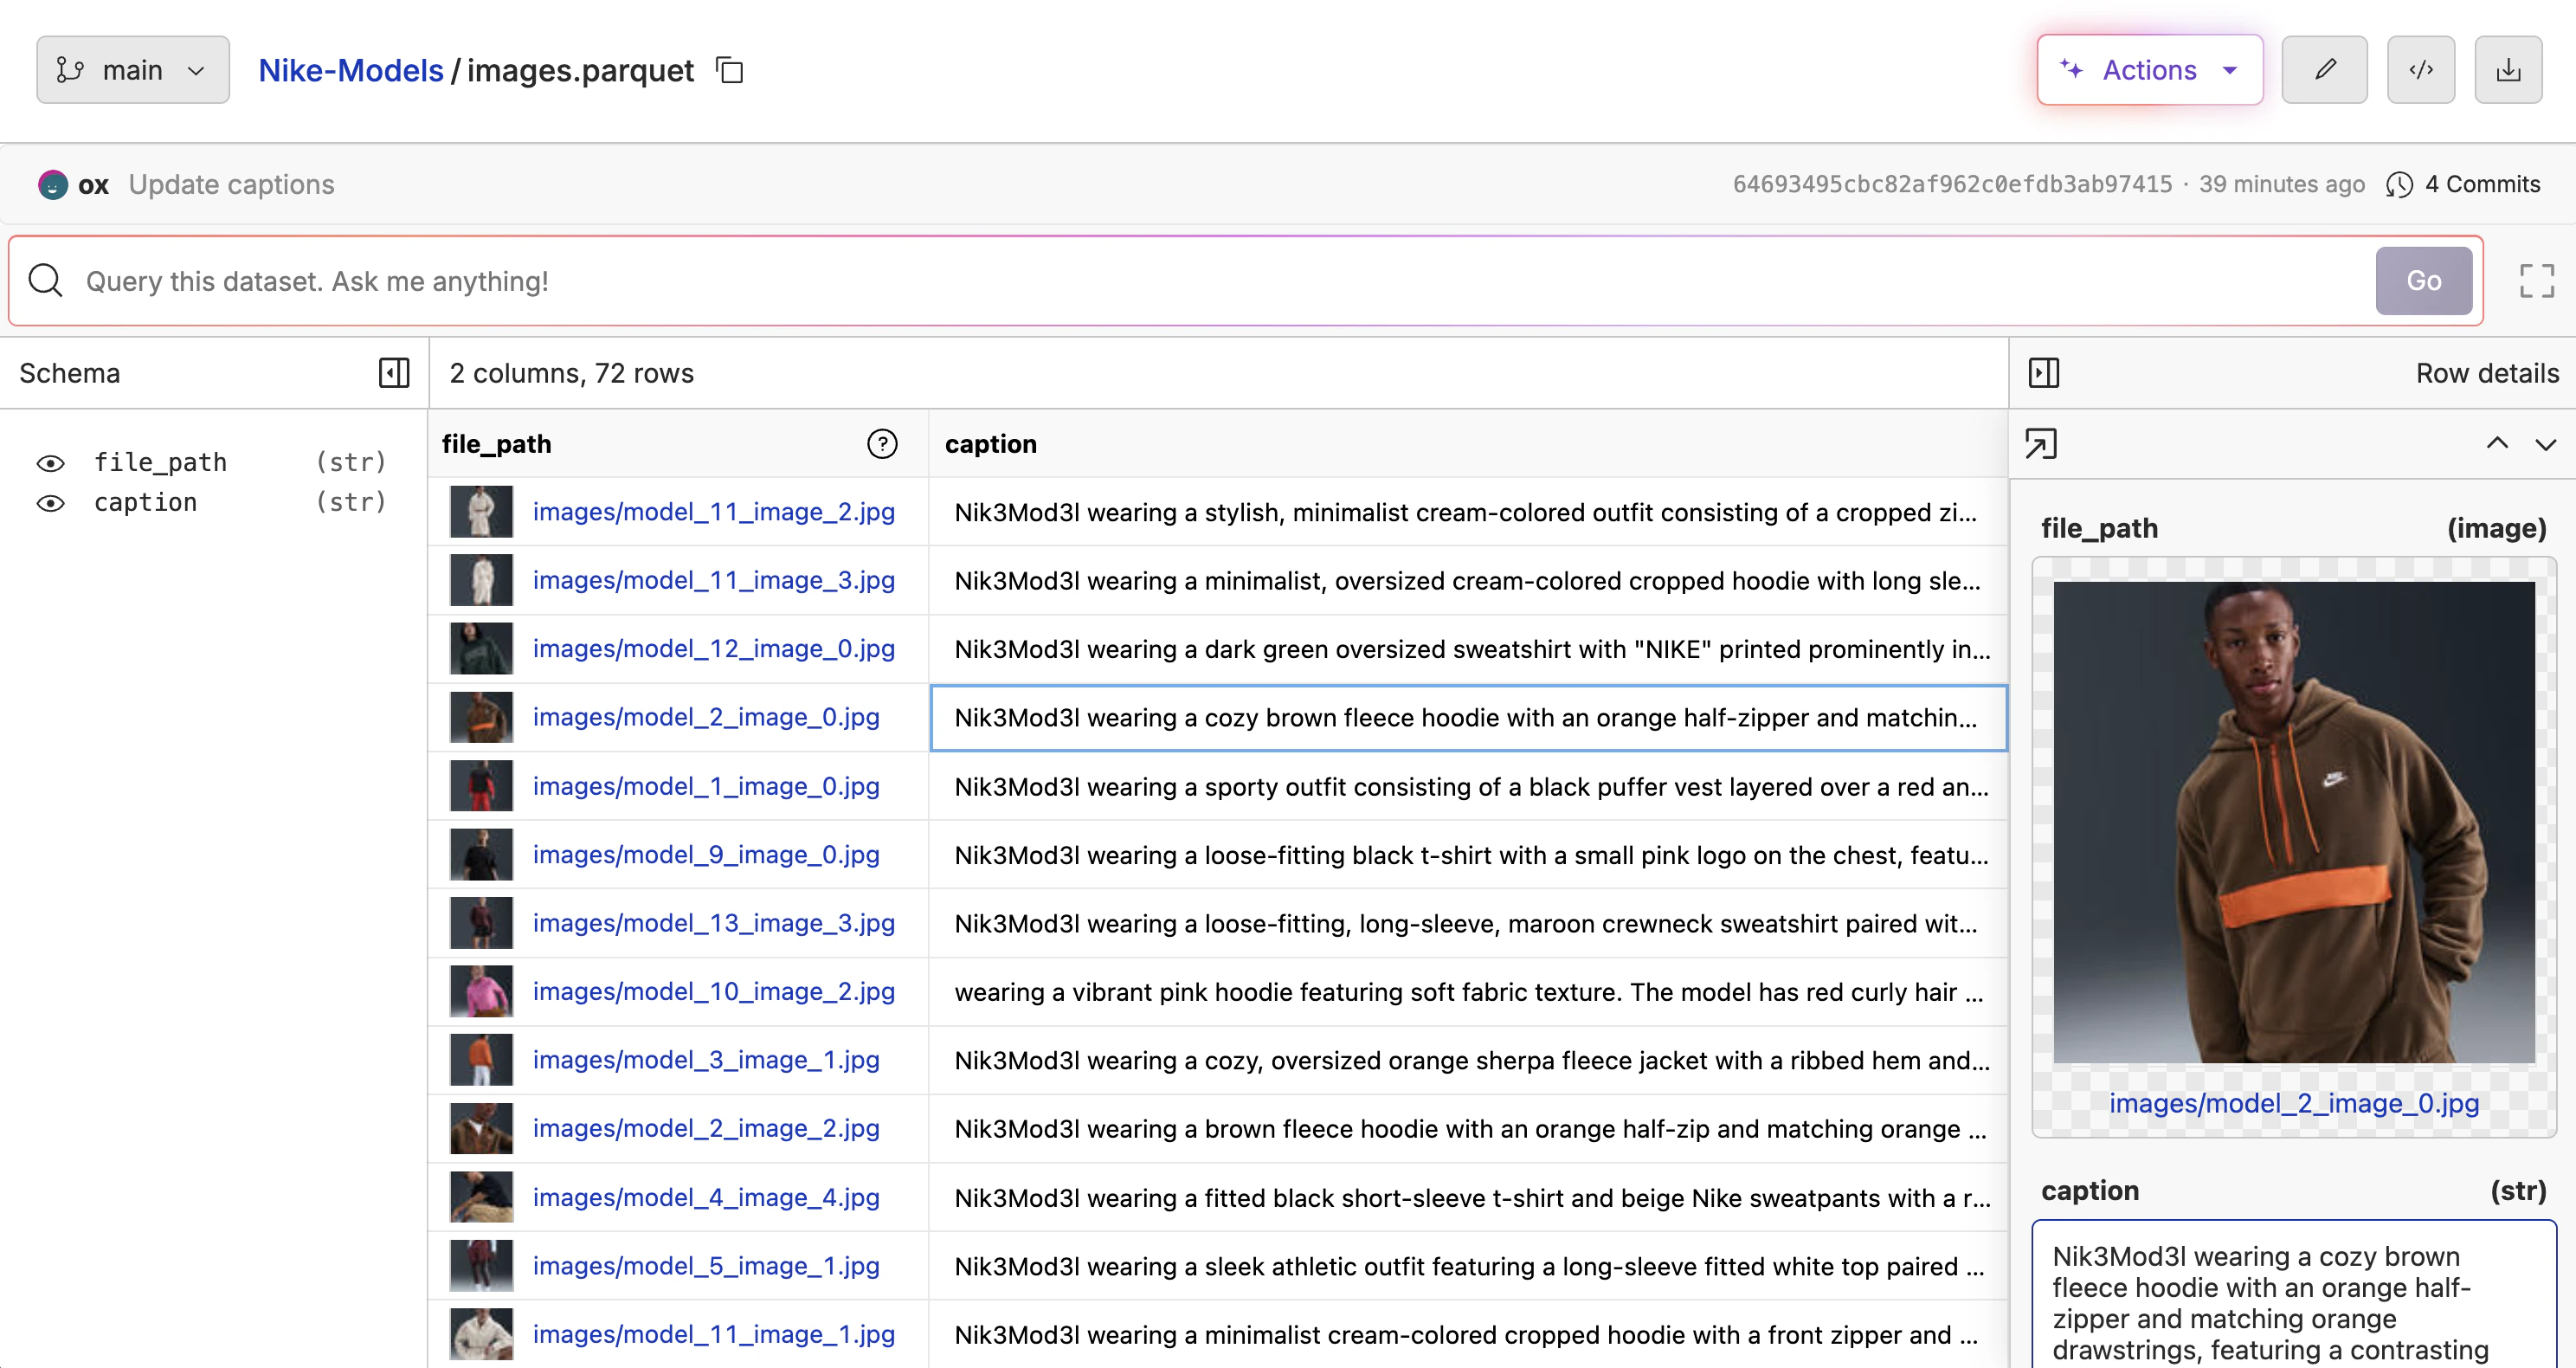2576x1368 pixels.
Task: Go to the next row using the down chevron
Action: pos(2546,444)
